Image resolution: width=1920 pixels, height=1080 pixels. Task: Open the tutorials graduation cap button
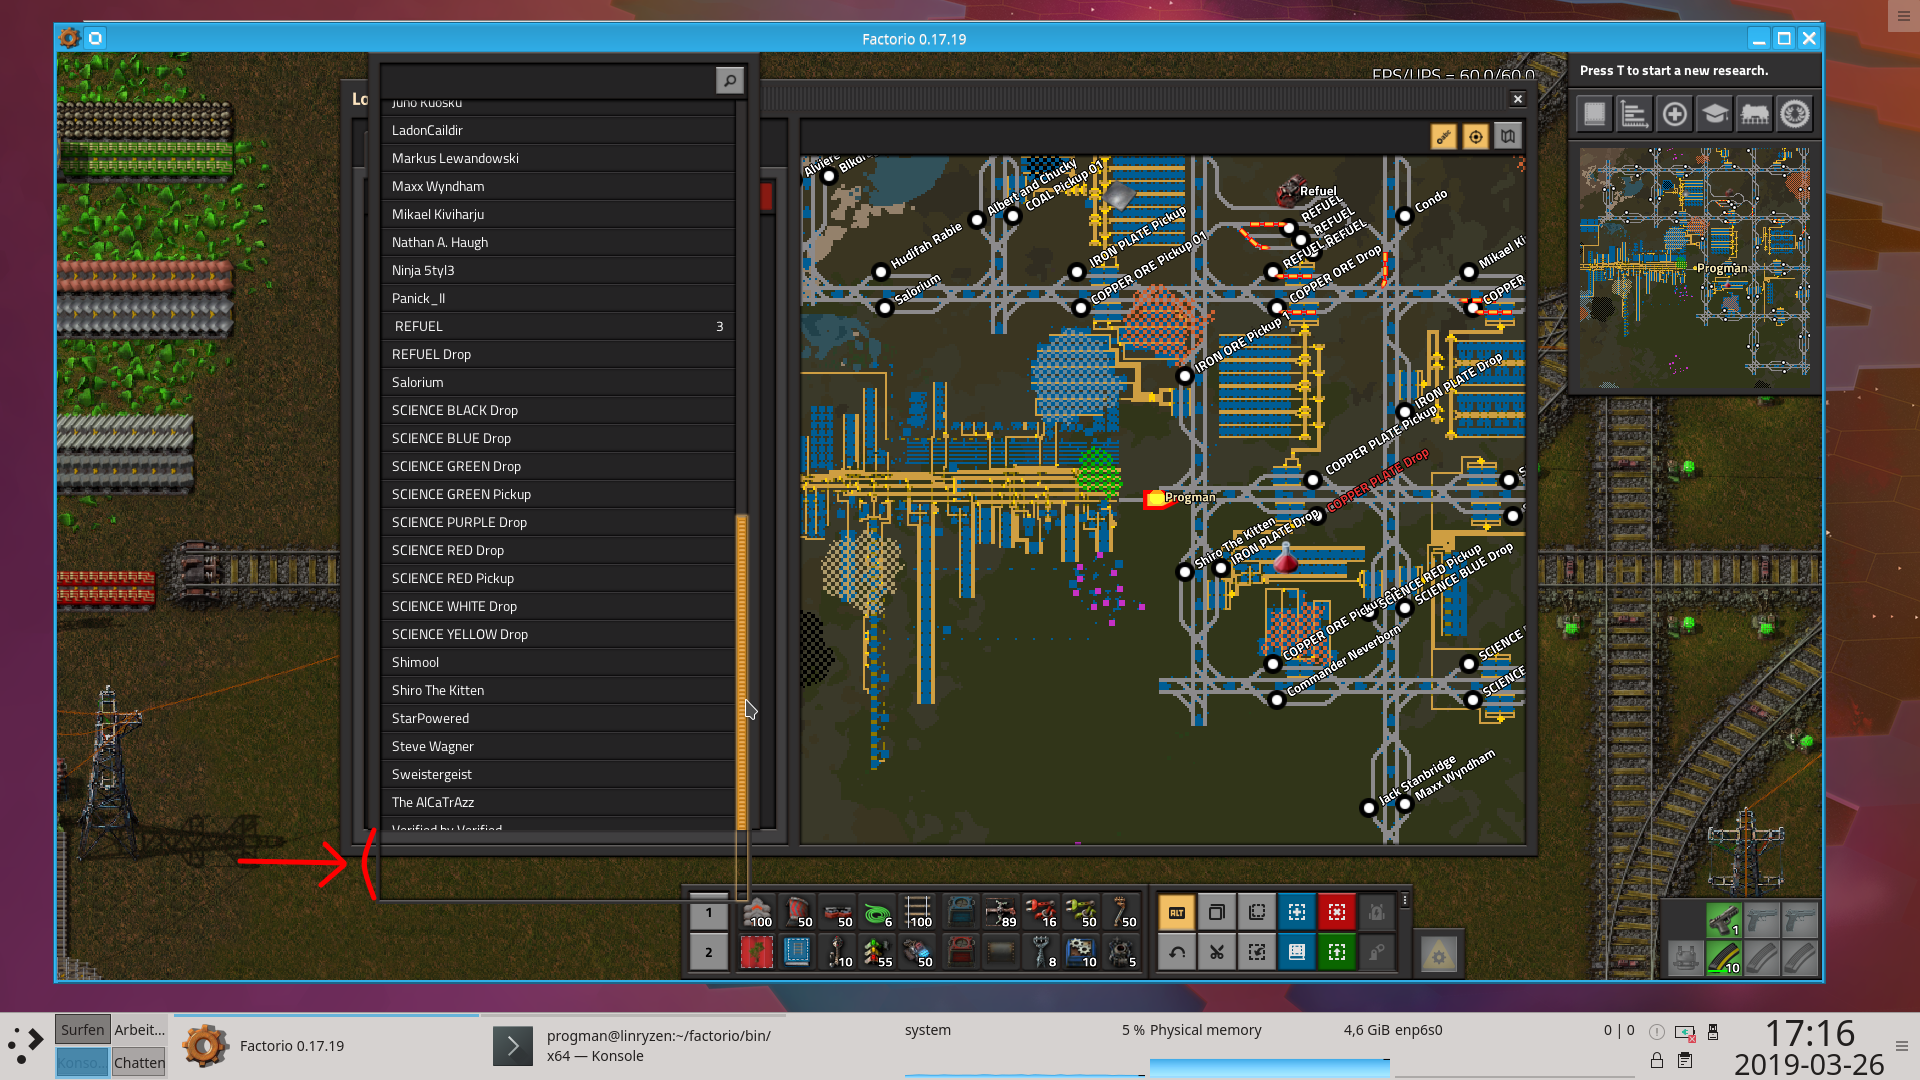(x=1714, y=114)
